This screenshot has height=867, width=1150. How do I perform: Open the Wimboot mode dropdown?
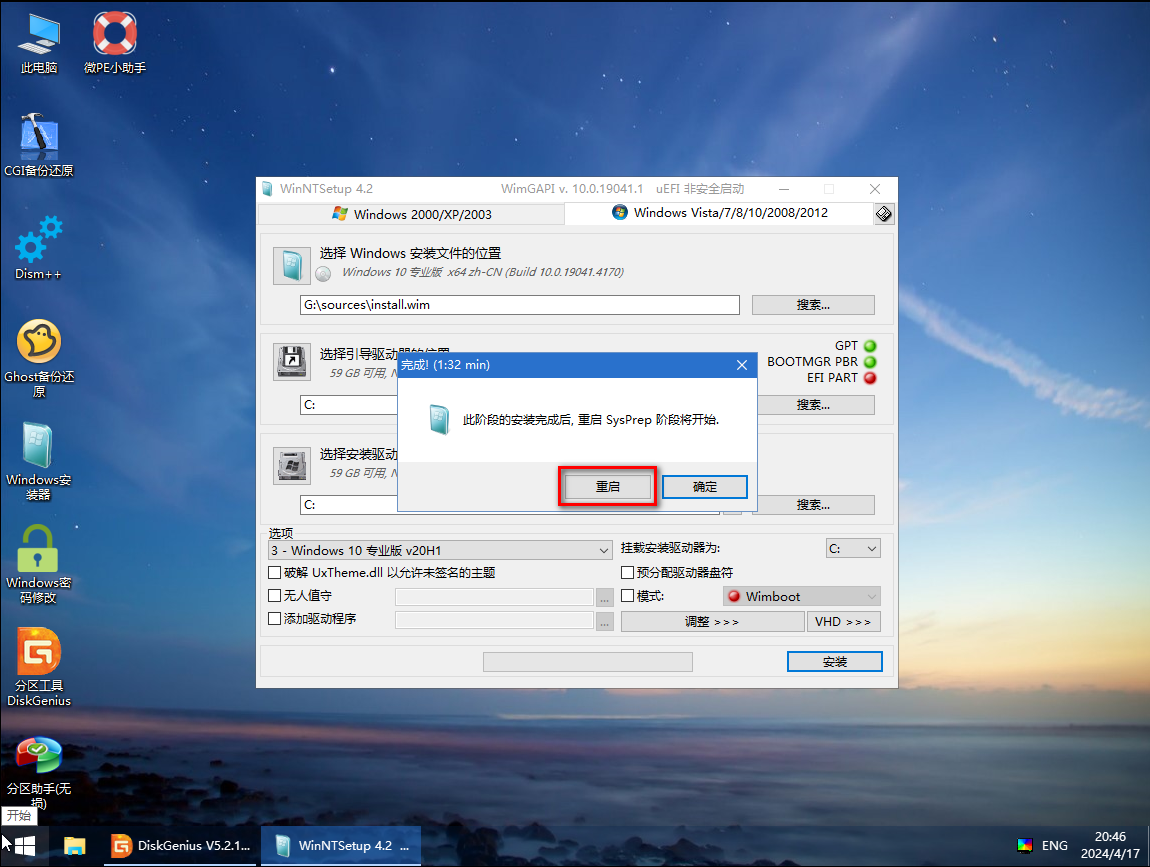pos(802,596)
